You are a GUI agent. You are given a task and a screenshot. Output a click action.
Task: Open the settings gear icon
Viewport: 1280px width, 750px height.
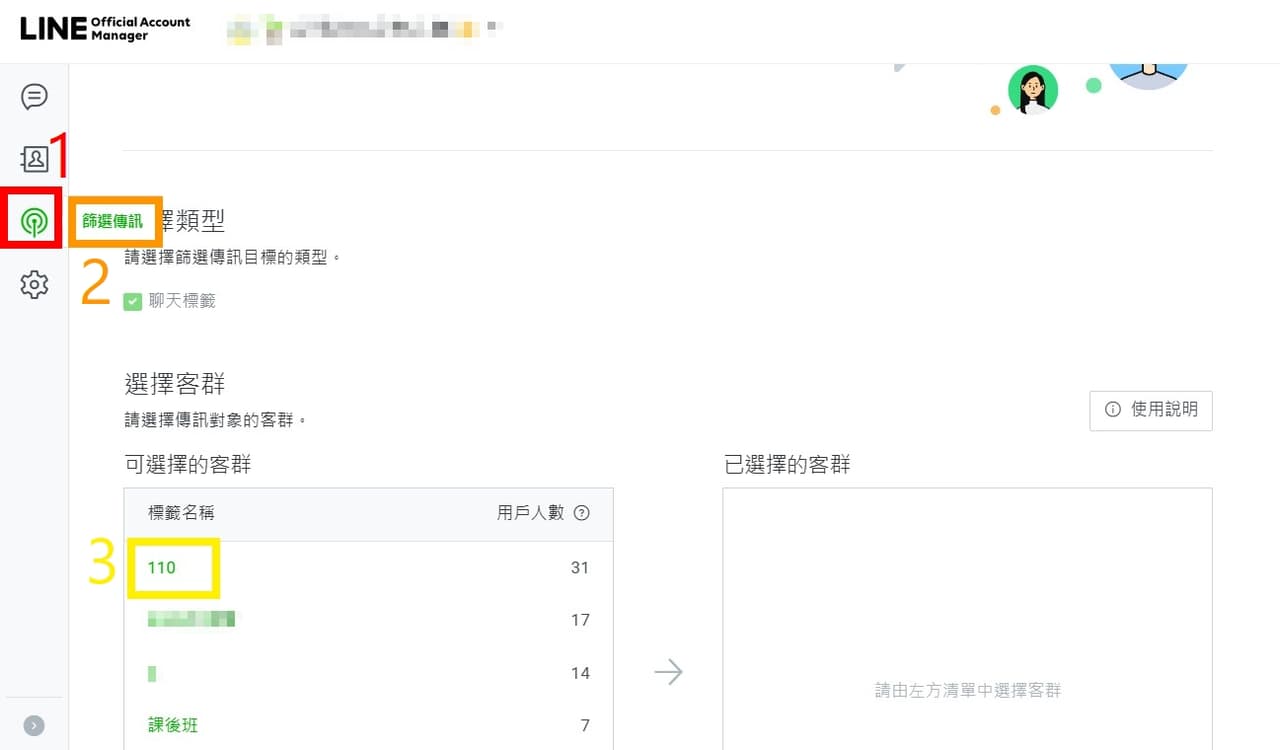(x=34, y=285)
